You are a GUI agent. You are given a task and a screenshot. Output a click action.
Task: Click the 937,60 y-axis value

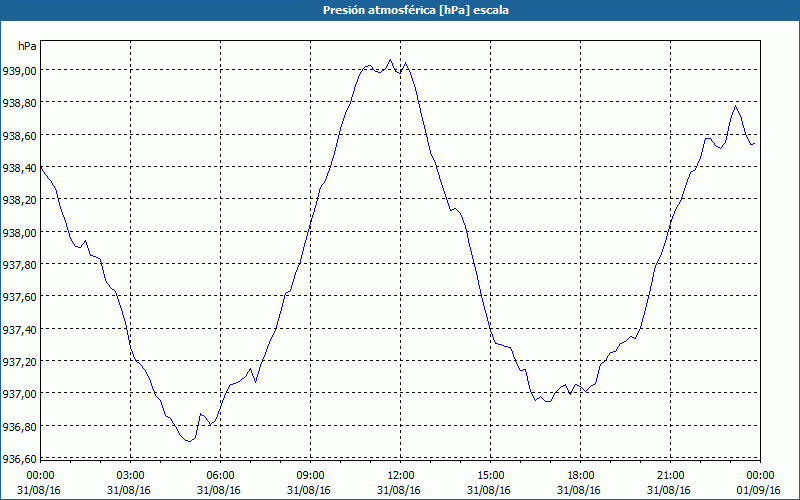click(19, 297)
